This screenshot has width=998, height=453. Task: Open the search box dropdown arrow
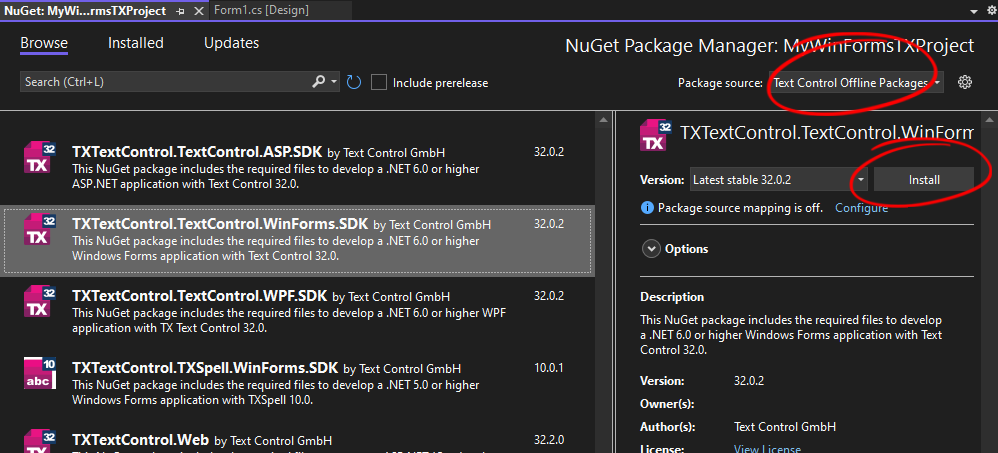(x=334, y=82)
